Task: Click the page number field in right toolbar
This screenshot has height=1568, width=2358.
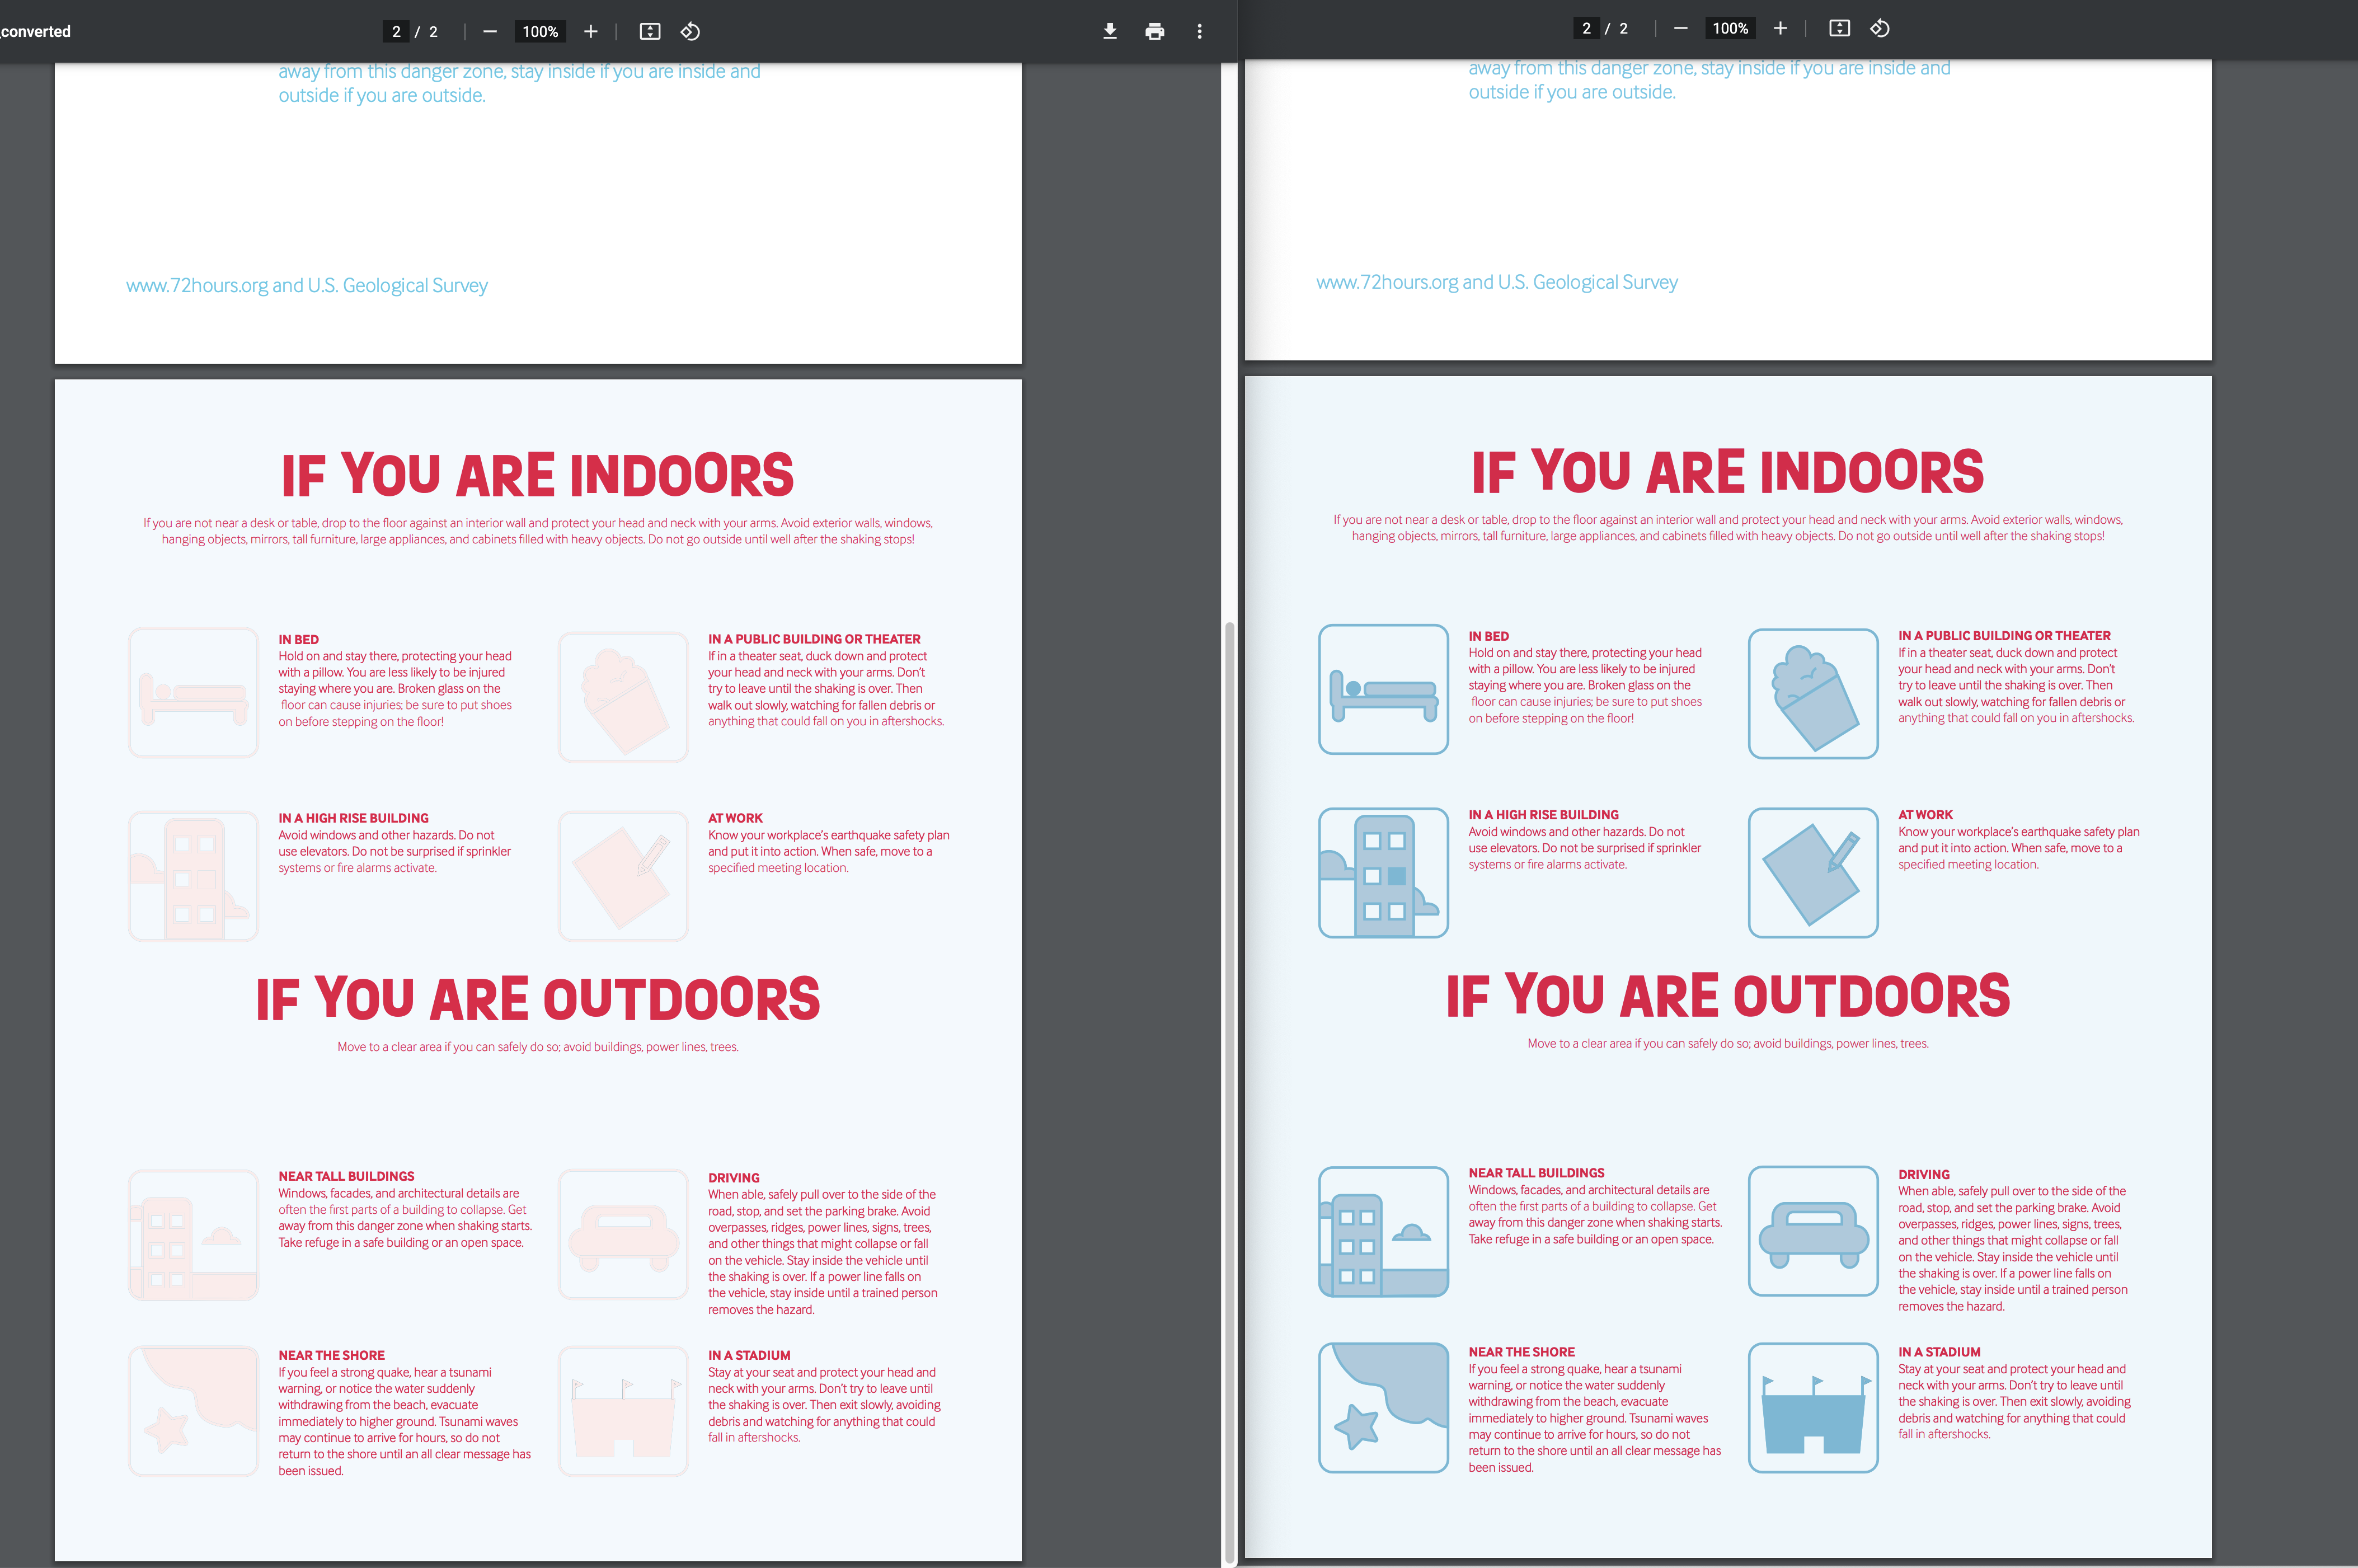Action: click(x=1586, y=28)
